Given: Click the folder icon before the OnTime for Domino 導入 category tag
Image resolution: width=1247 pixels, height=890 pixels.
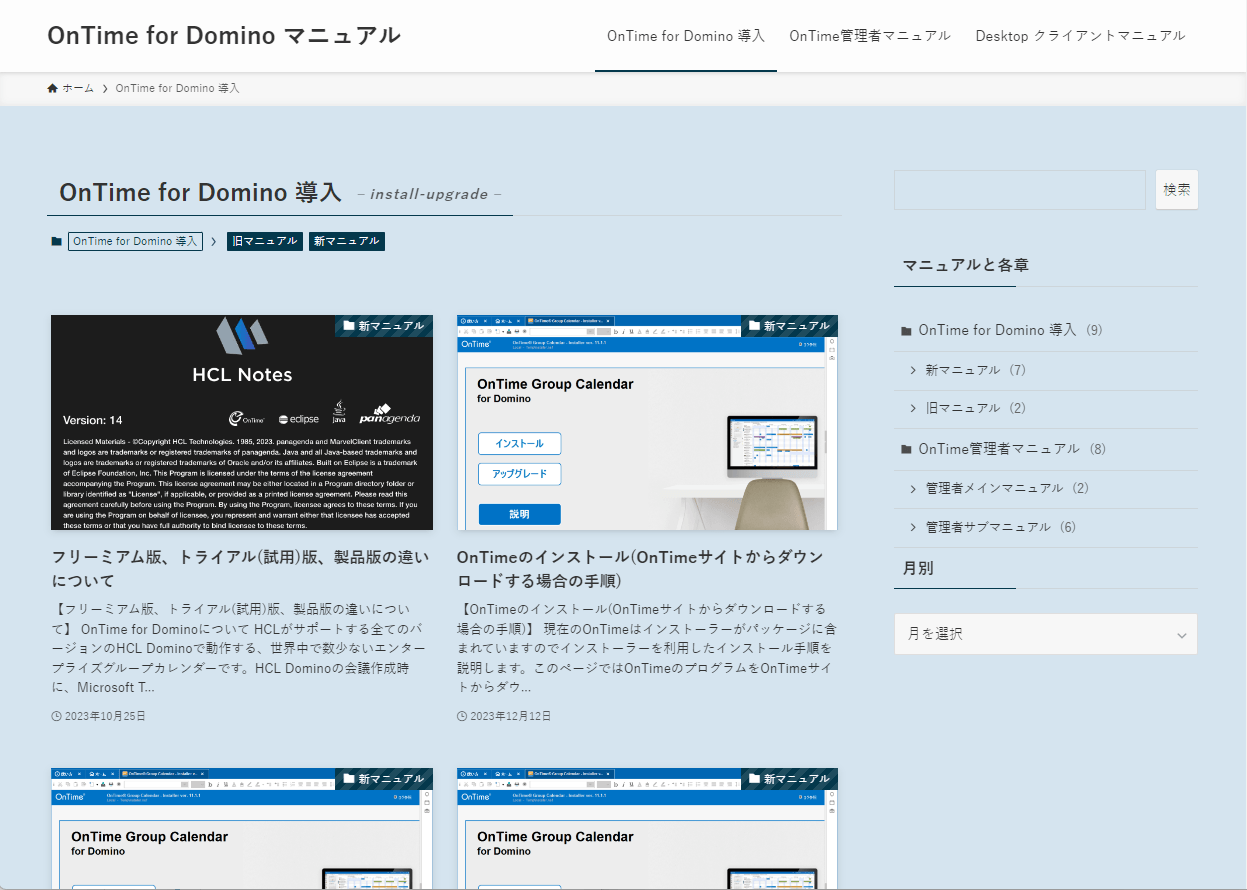Looking at the screenshot, I should [x=57, y=241].
